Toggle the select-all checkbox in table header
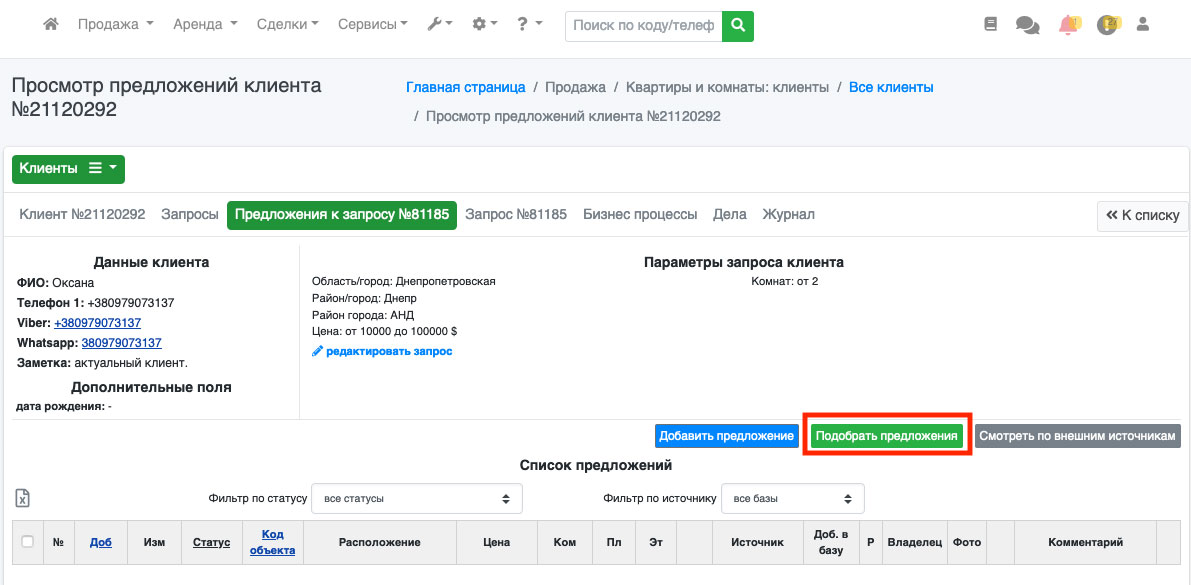Screen dimensions: 1191x585 point(28,542)
